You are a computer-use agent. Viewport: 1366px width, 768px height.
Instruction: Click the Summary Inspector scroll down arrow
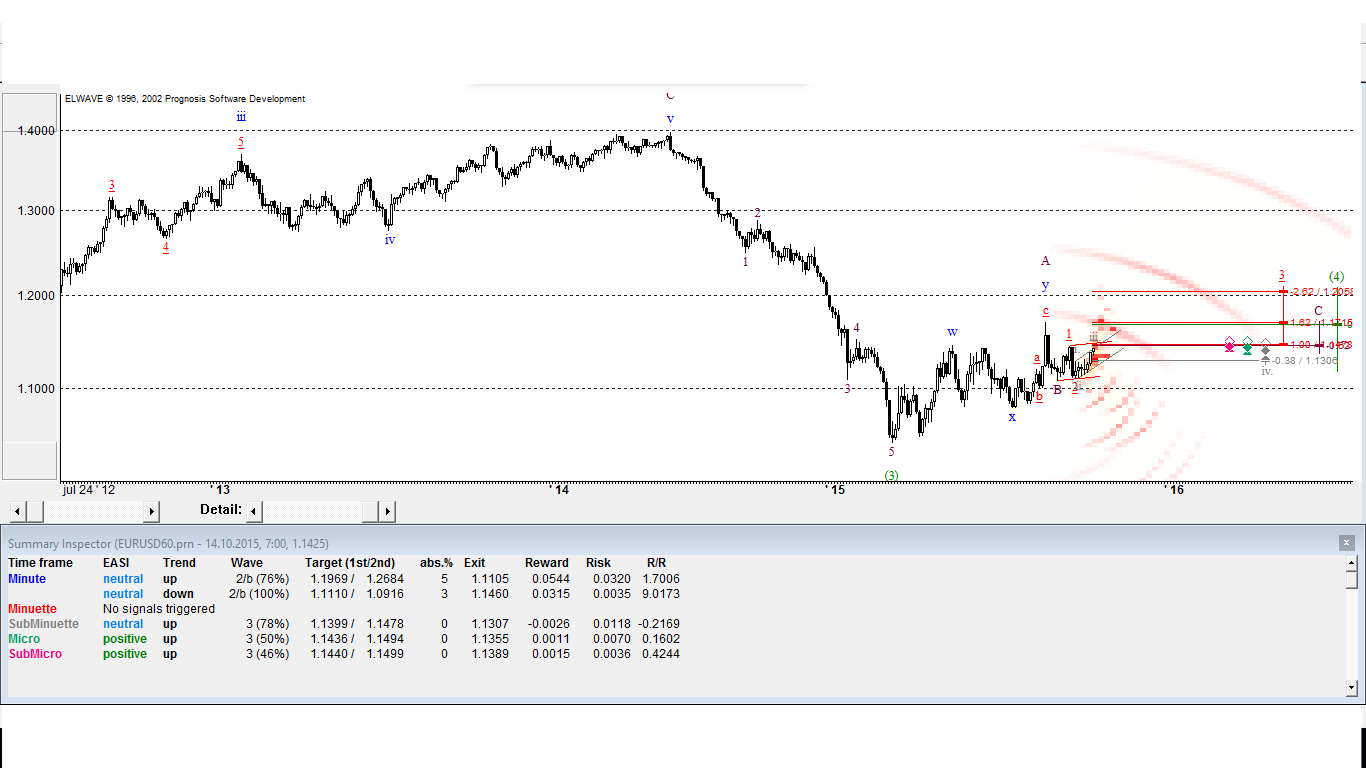pos(1352,688)
